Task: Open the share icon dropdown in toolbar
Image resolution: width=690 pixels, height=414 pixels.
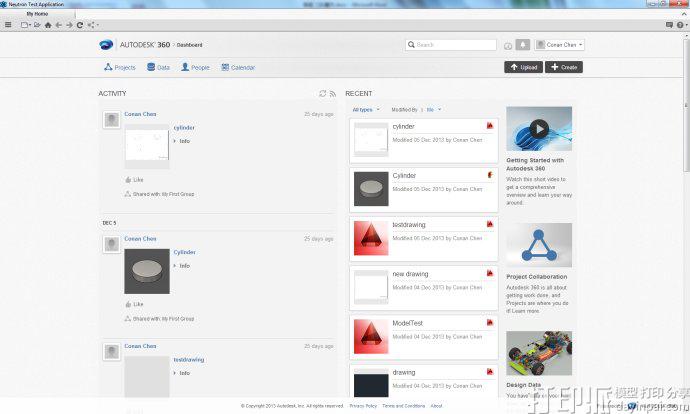Action: coord(92,25)
